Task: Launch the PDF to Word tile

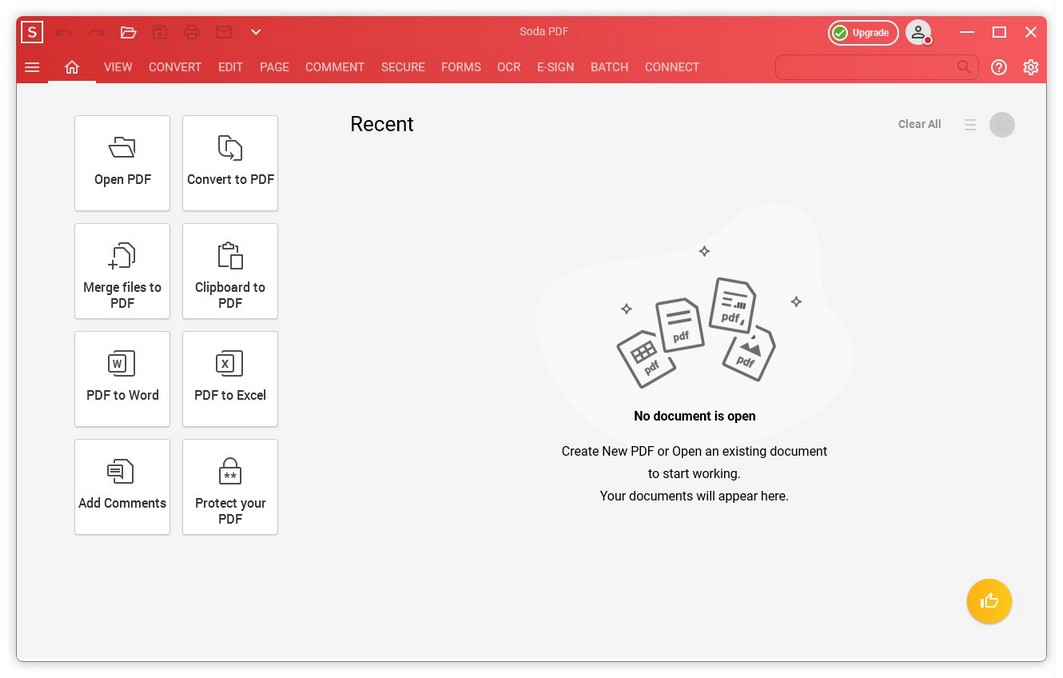Action: [x=122, y=378]
